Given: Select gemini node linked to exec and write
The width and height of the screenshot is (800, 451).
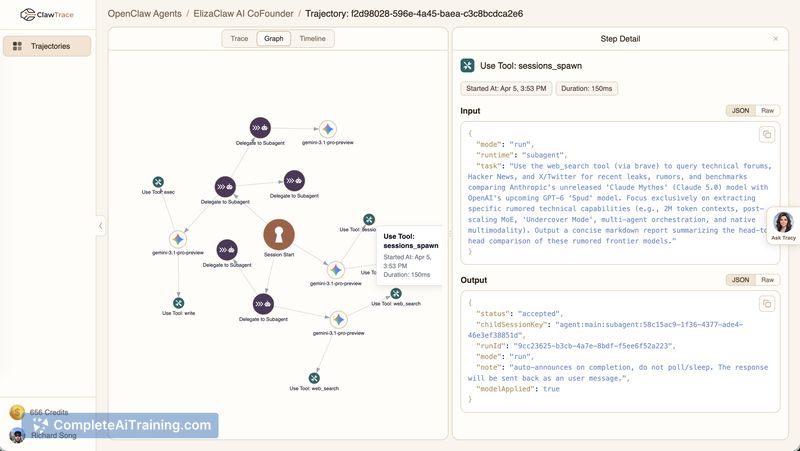Looking at the screenshot, I should 178,239.
